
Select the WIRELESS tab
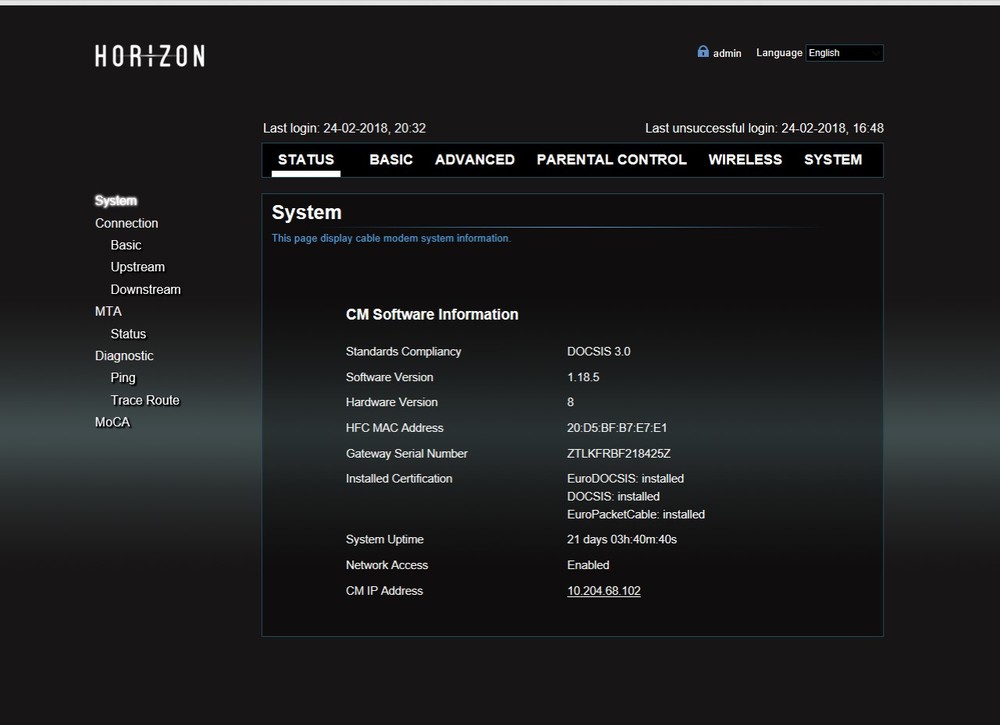pyautogui.click(x=745, y=160)
